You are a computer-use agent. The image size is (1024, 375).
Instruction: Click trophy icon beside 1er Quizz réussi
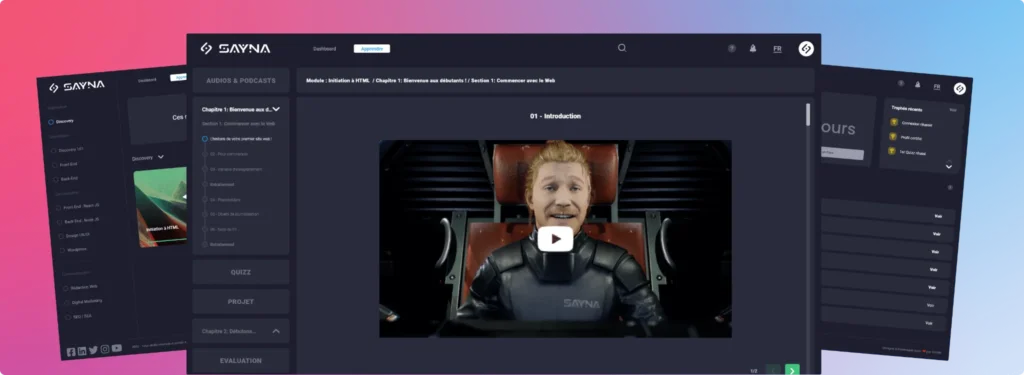(891, 151)
